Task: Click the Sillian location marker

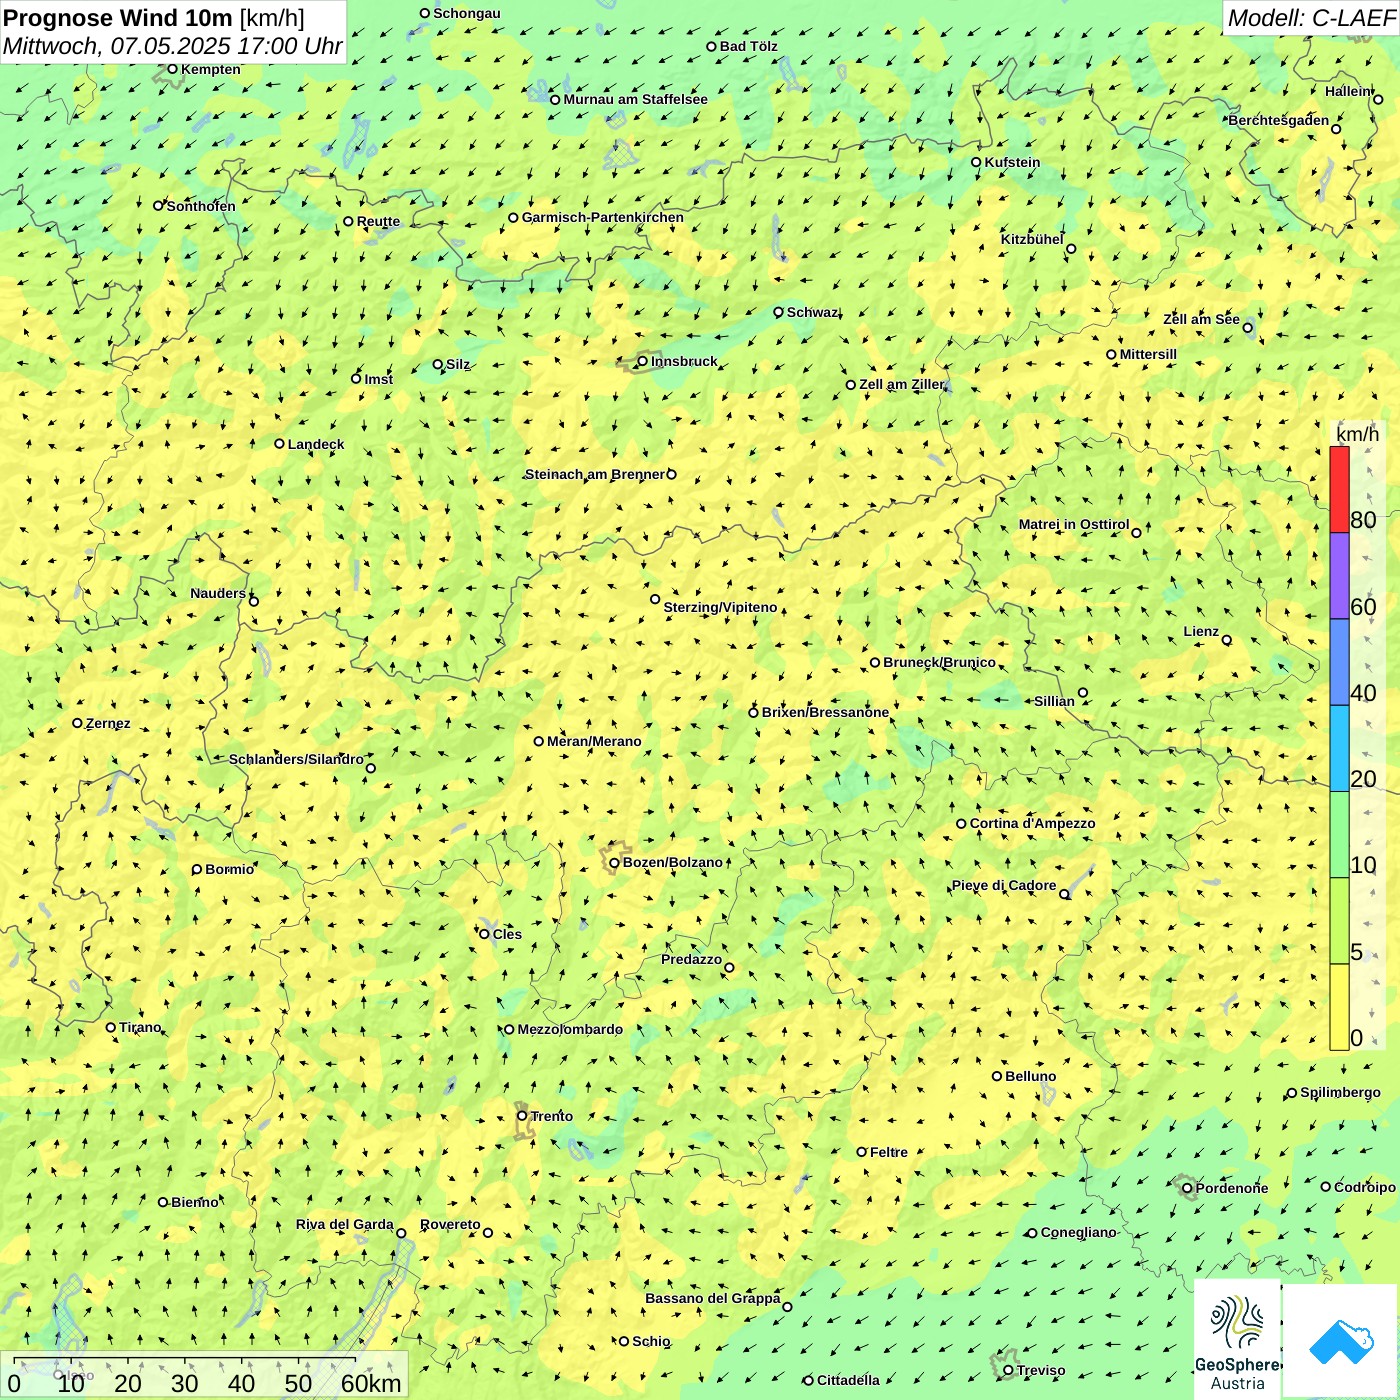Action: click(1083, 693)
